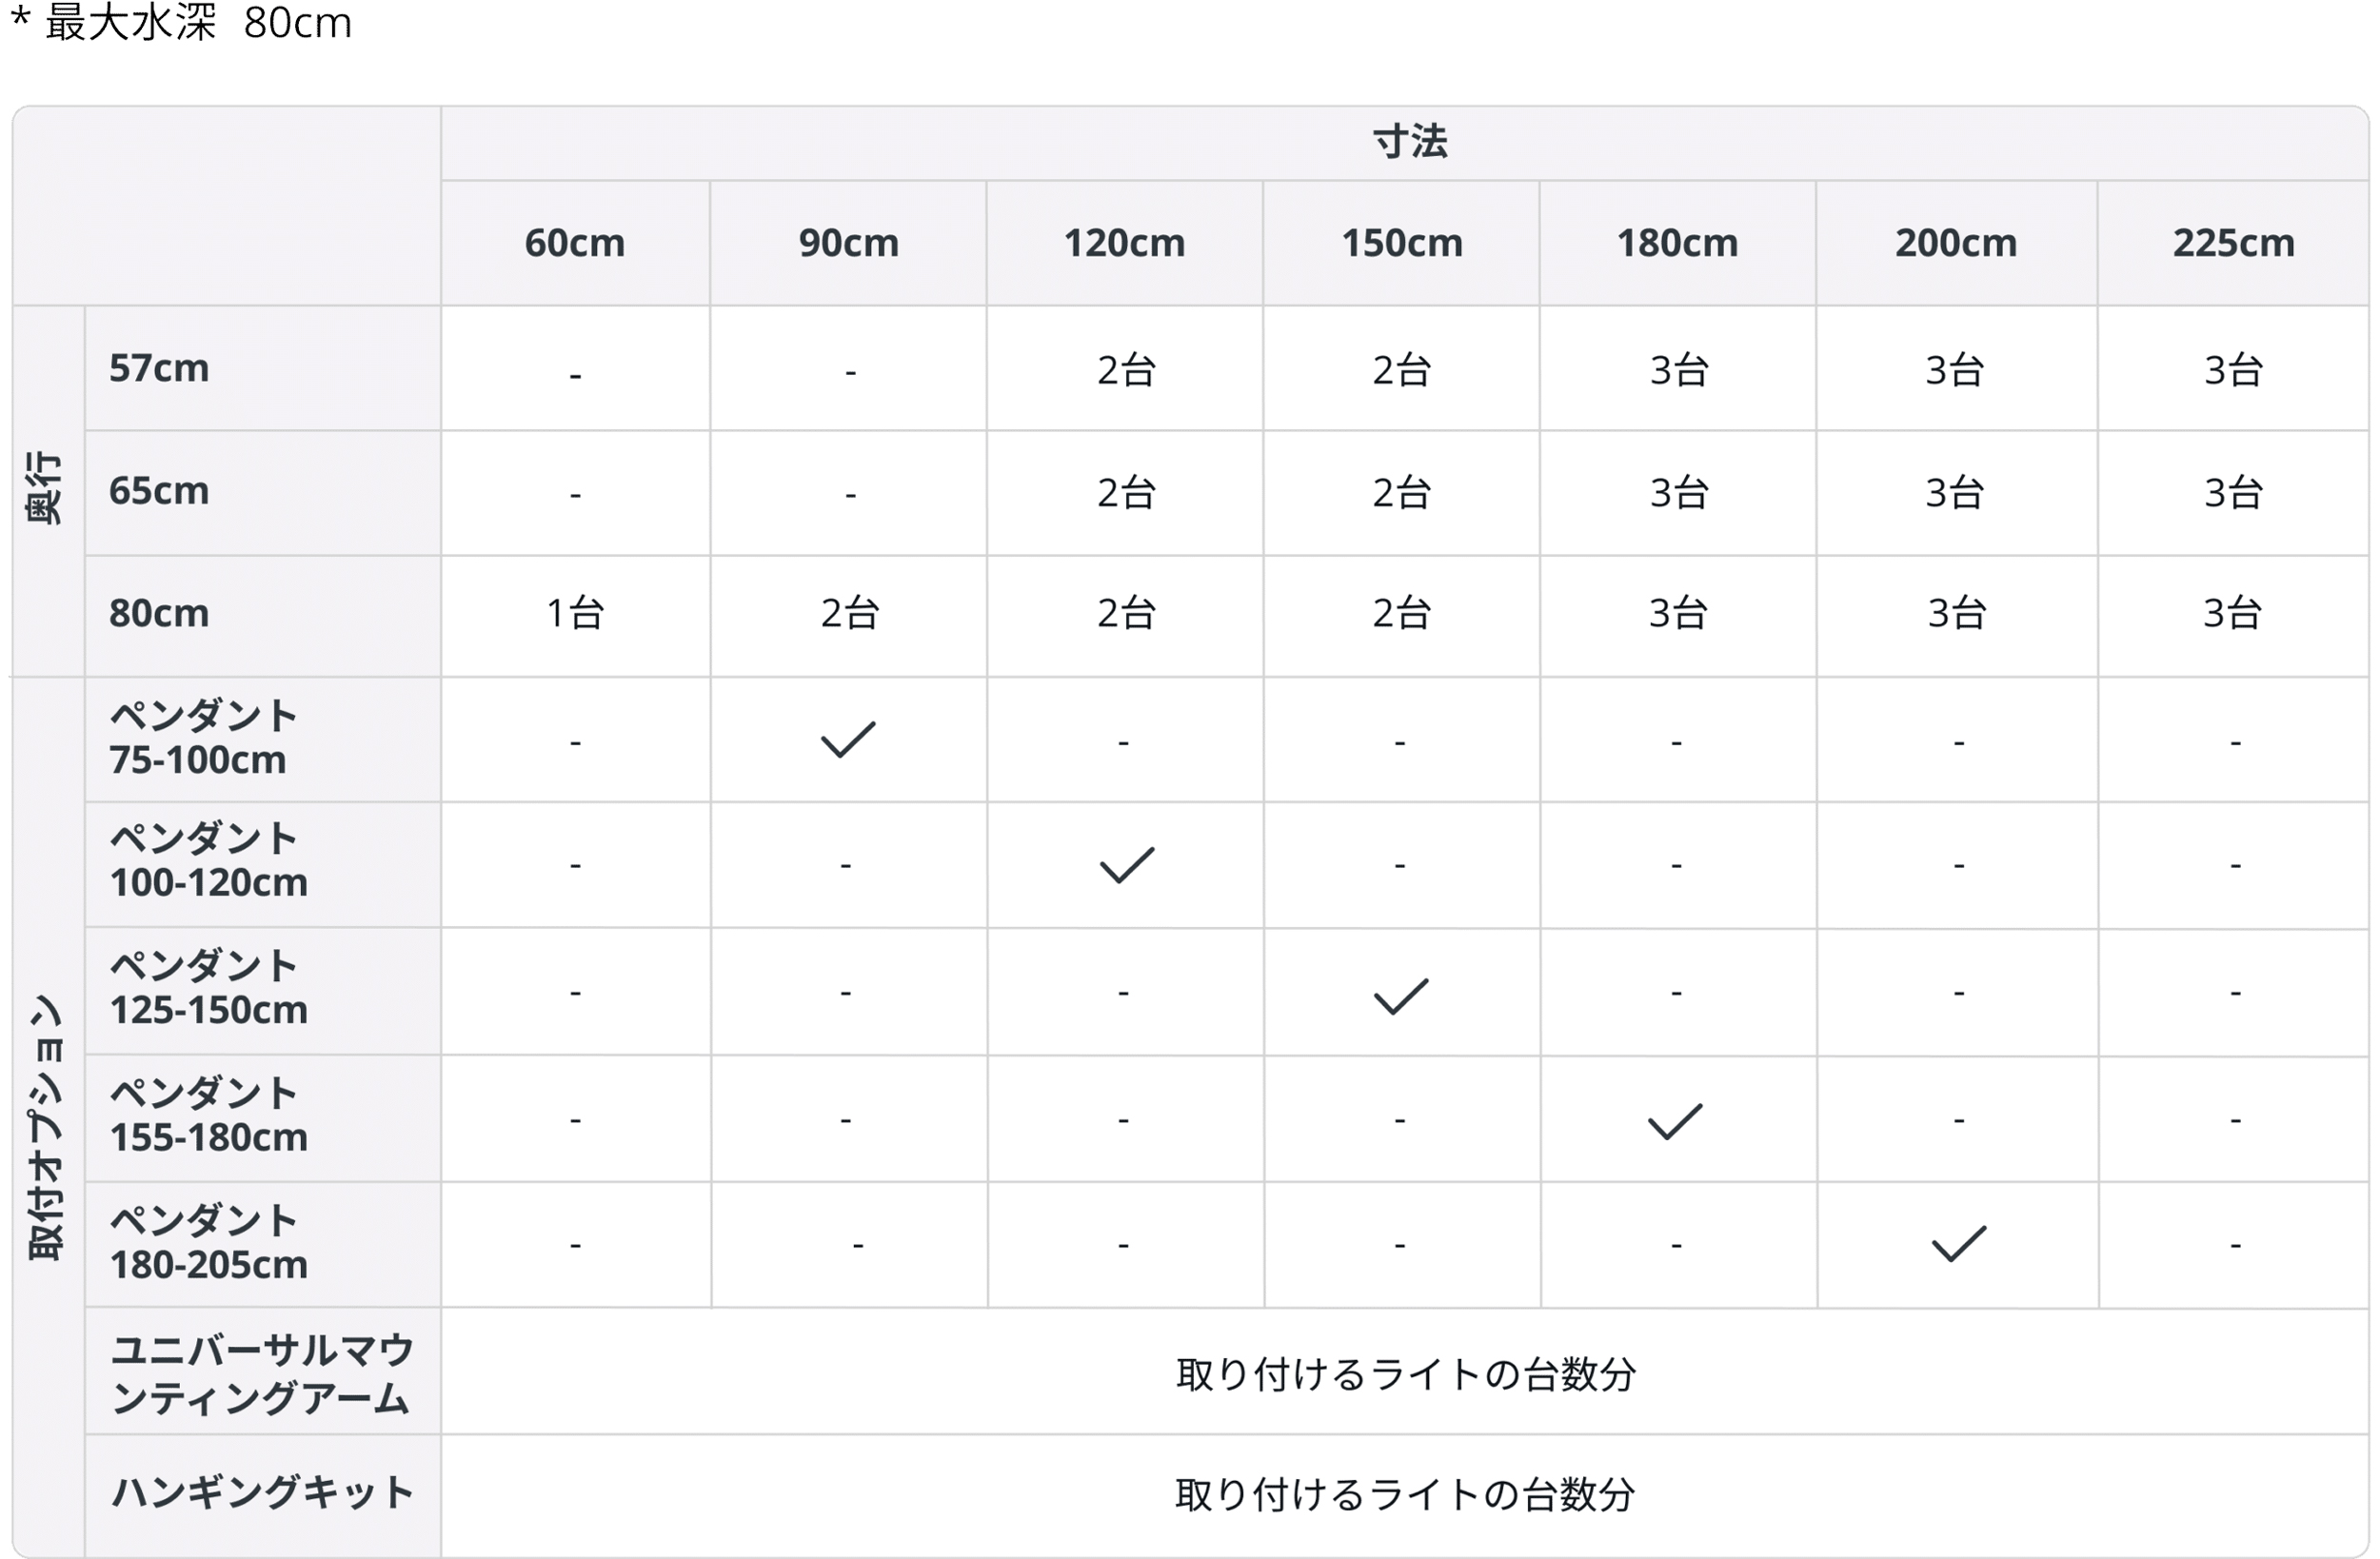Screen dimensions: 2380x1559
Task: Click checkmark in ペンダント 100-120cm row
Action: pyautogui.click(x=1126, y=865)
